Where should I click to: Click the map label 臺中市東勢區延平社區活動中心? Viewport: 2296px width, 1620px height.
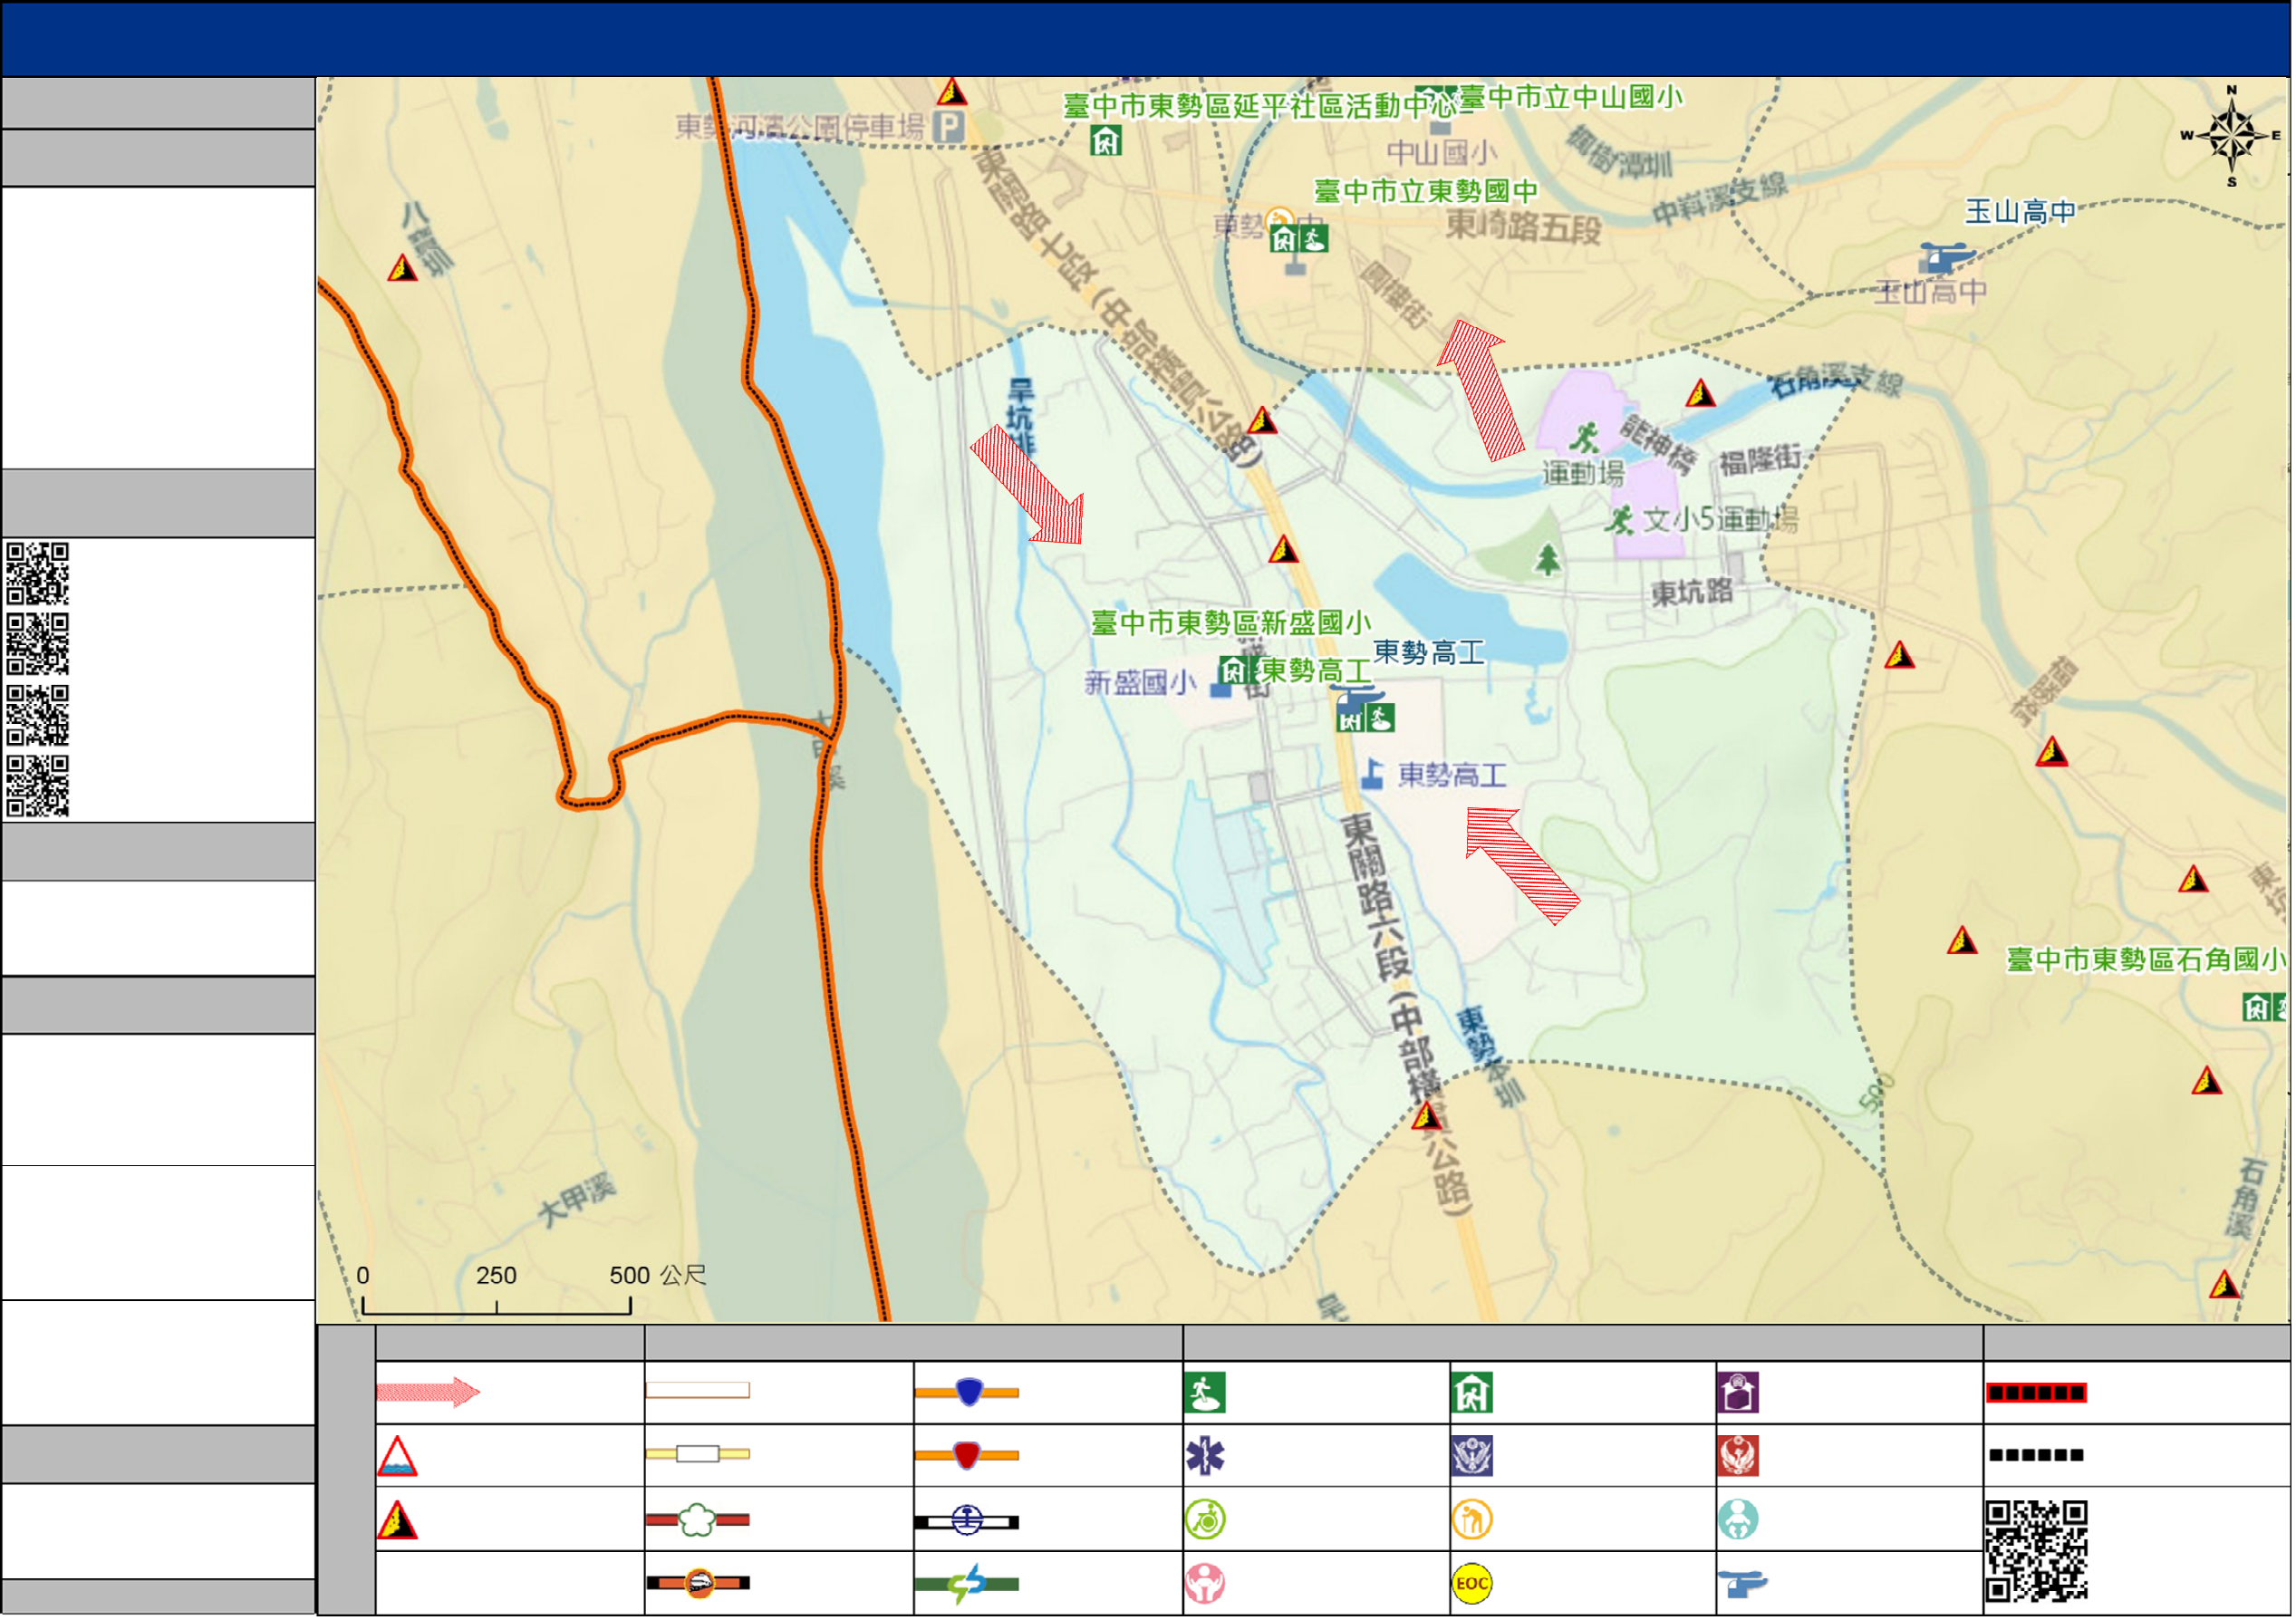tap(1260, 106)
